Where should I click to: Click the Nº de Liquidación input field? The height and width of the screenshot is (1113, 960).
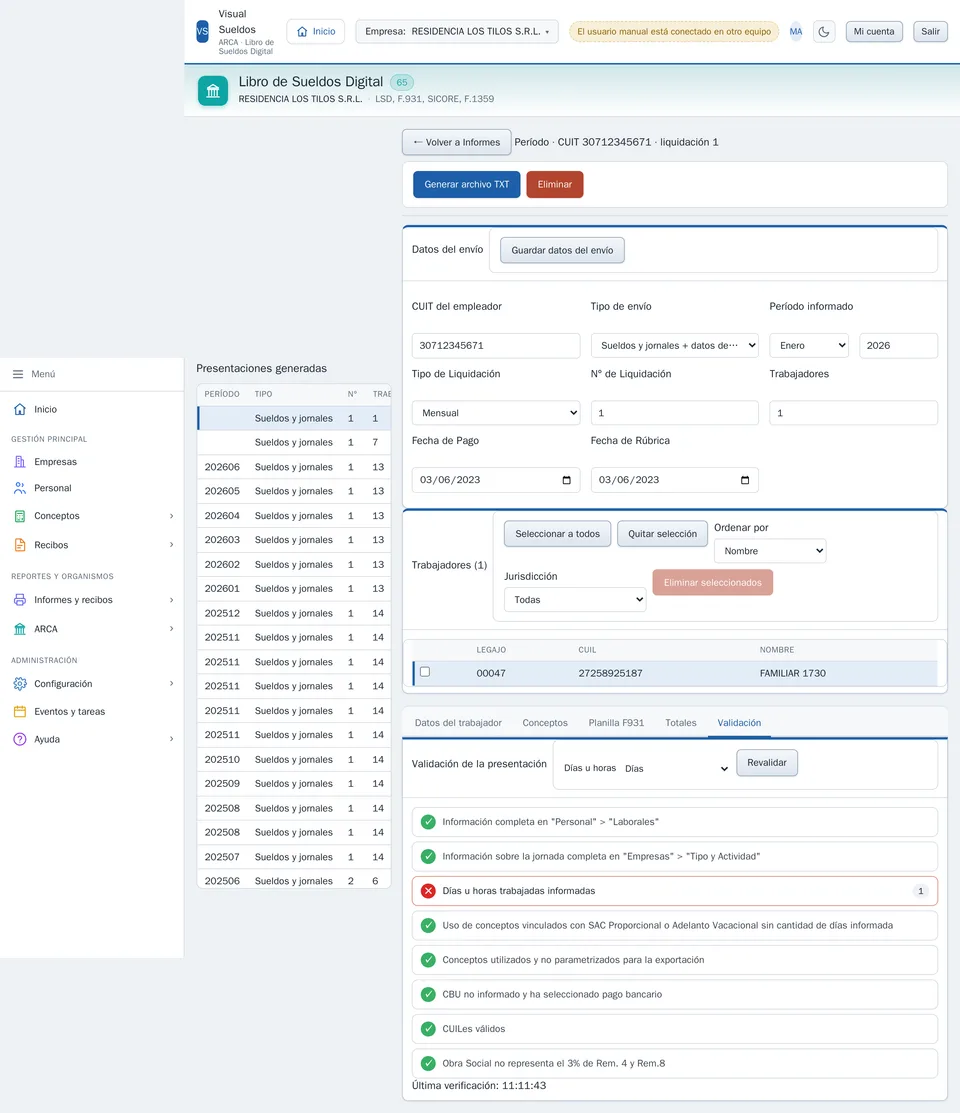click(x=675, y=413)
